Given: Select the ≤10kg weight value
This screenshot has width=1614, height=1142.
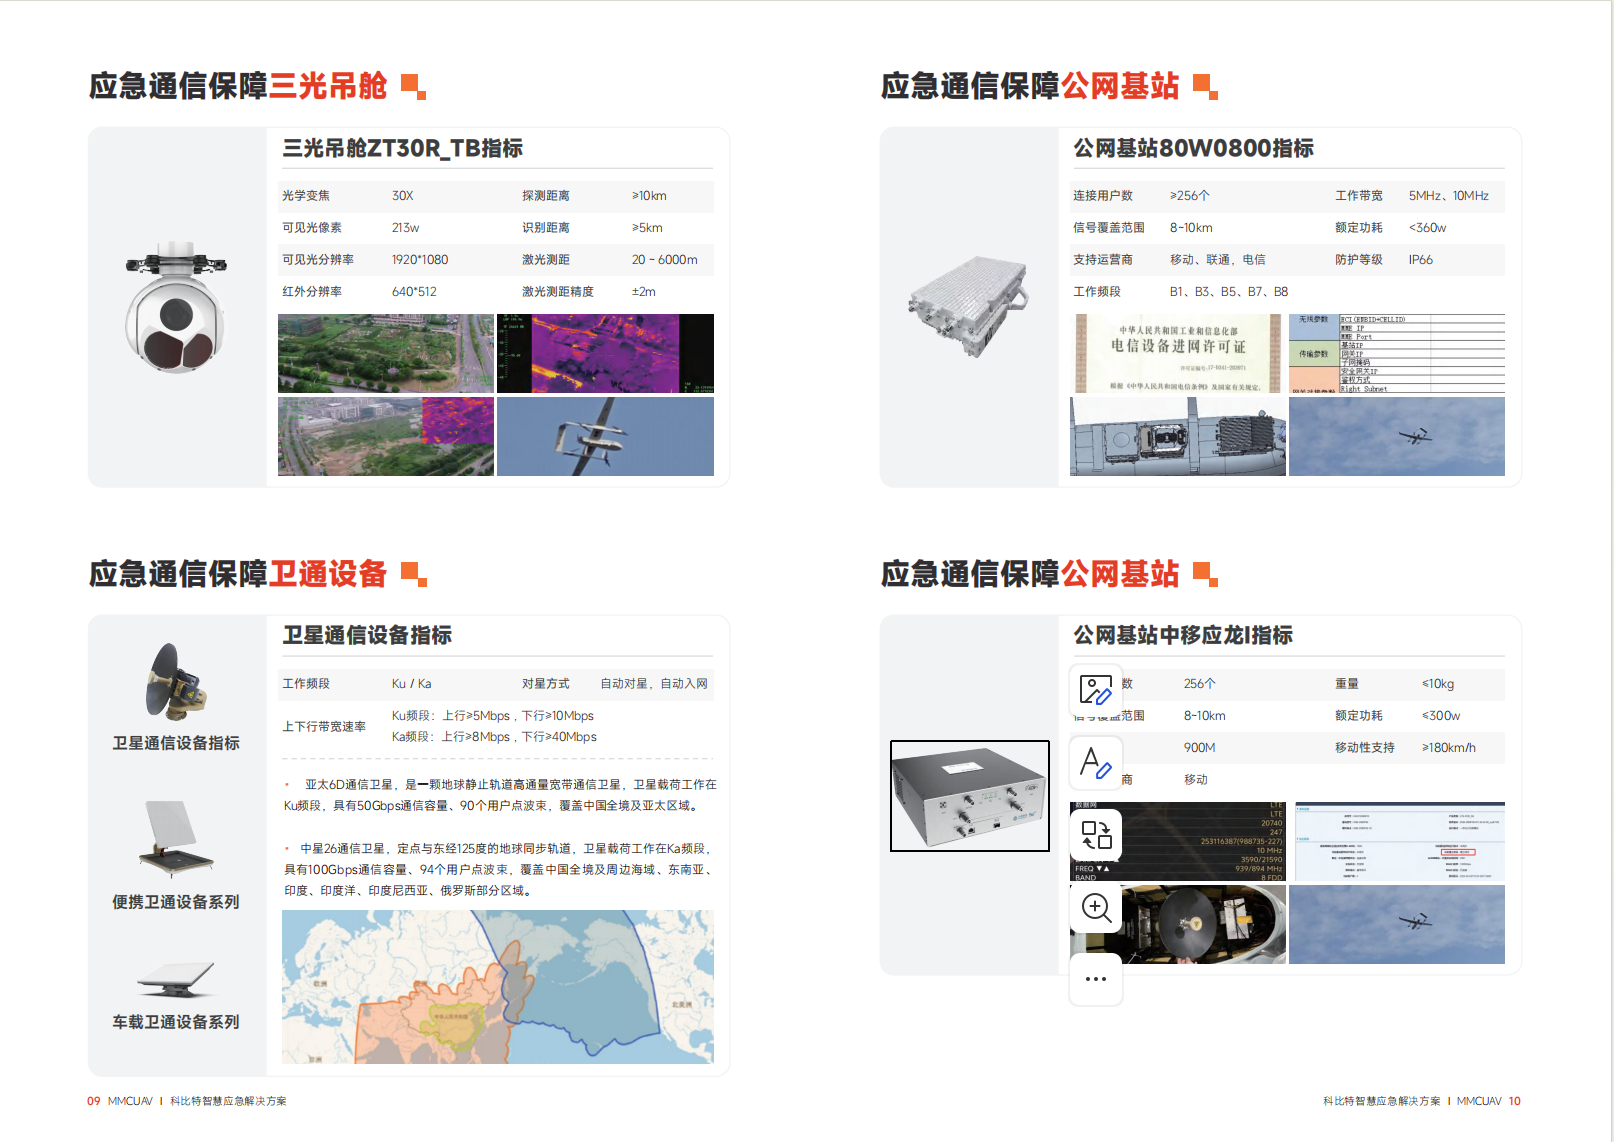Looking at the screenshot, I should [x=1438, y=684].
